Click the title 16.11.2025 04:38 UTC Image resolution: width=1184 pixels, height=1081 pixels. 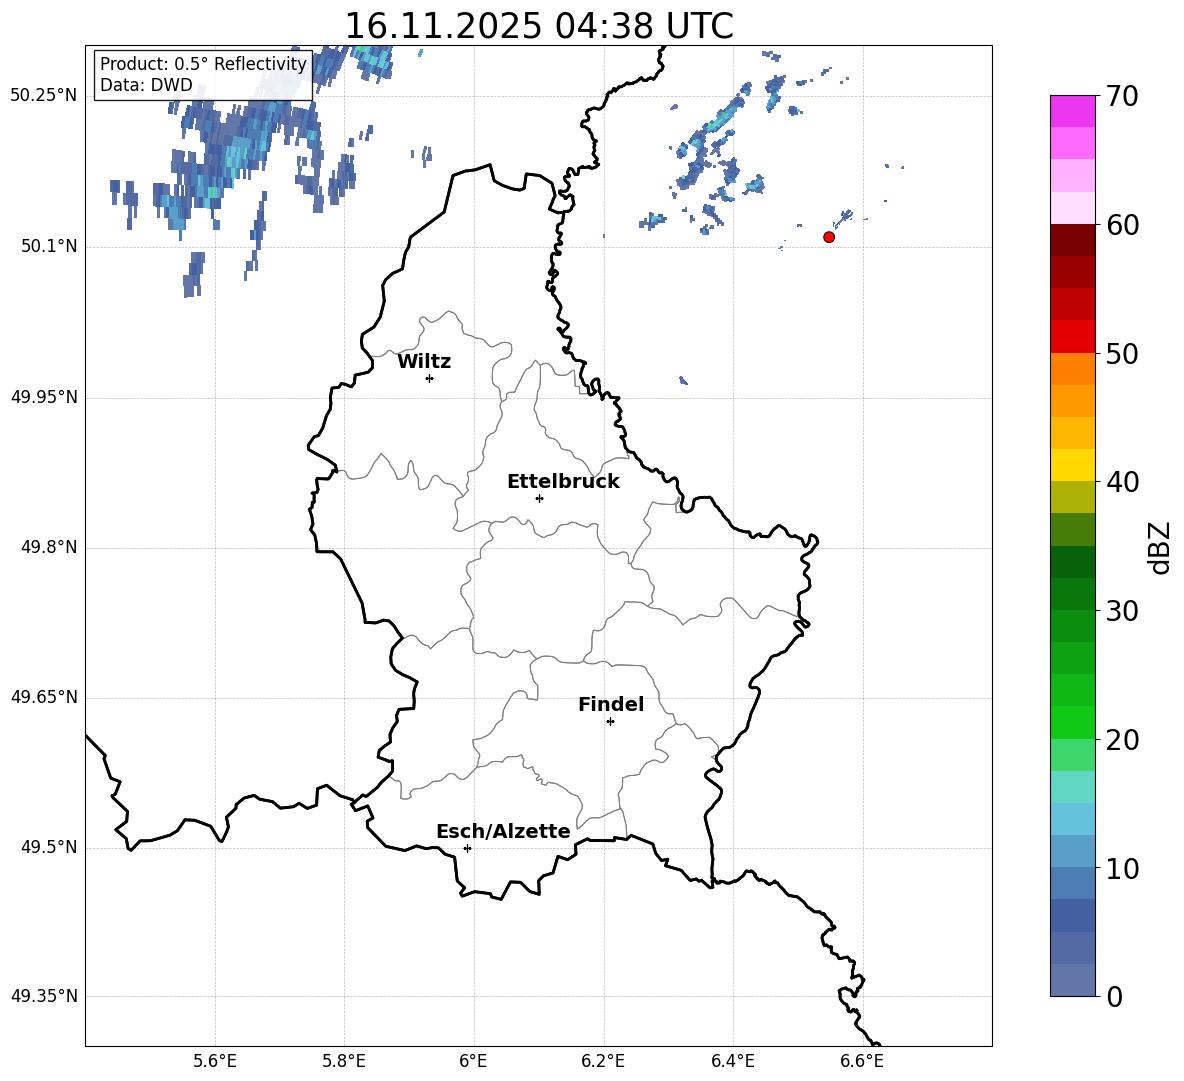tap(539, 26)
